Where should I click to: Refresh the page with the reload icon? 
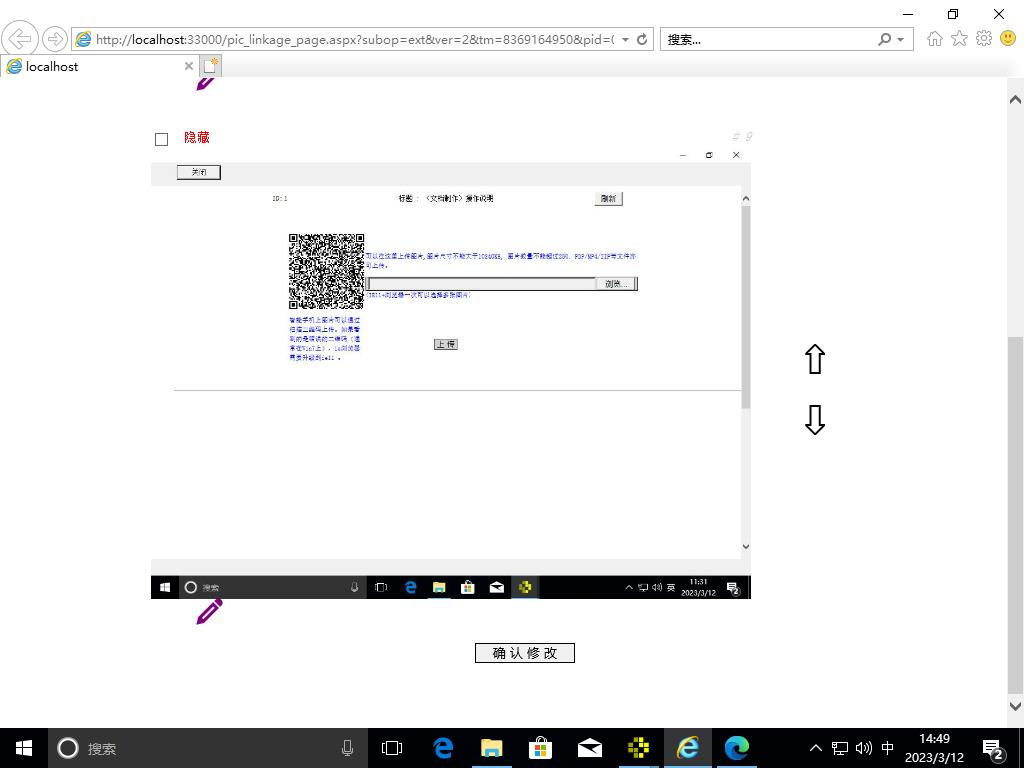[642, 40]
